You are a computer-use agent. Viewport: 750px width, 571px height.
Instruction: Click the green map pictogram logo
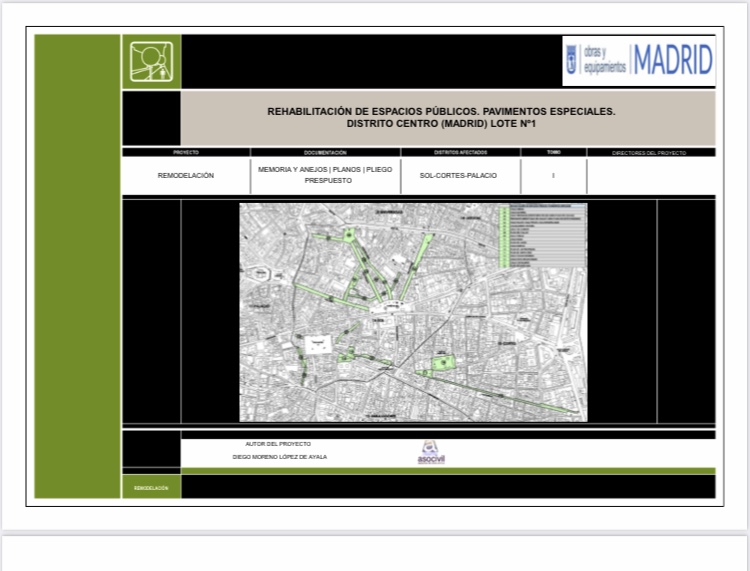[x=152, y=62]
